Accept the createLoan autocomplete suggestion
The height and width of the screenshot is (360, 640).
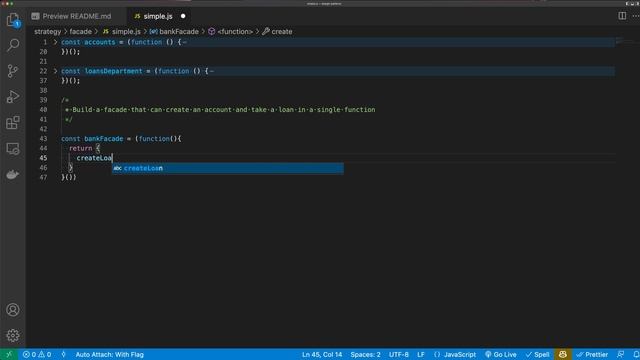[228, 168]
